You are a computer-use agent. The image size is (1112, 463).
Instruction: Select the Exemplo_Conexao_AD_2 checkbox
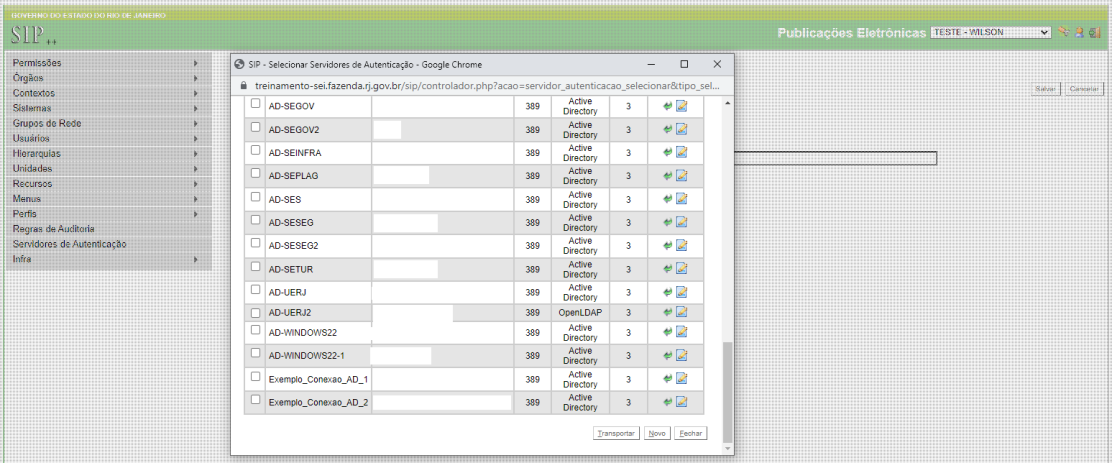[x=255, y=400]
